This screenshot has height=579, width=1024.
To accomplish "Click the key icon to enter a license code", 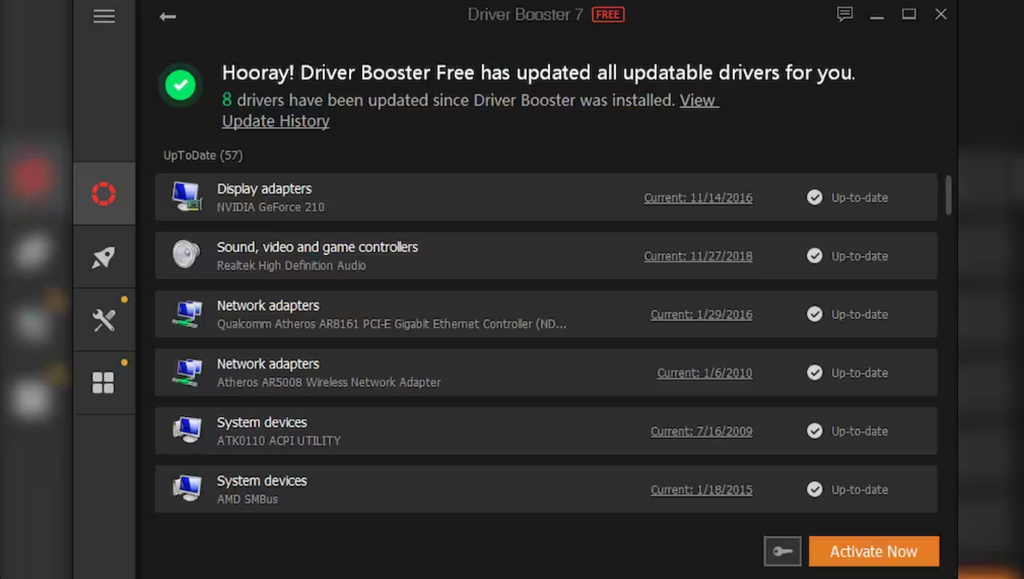I will pyautogui.click(x=782, y=551).
